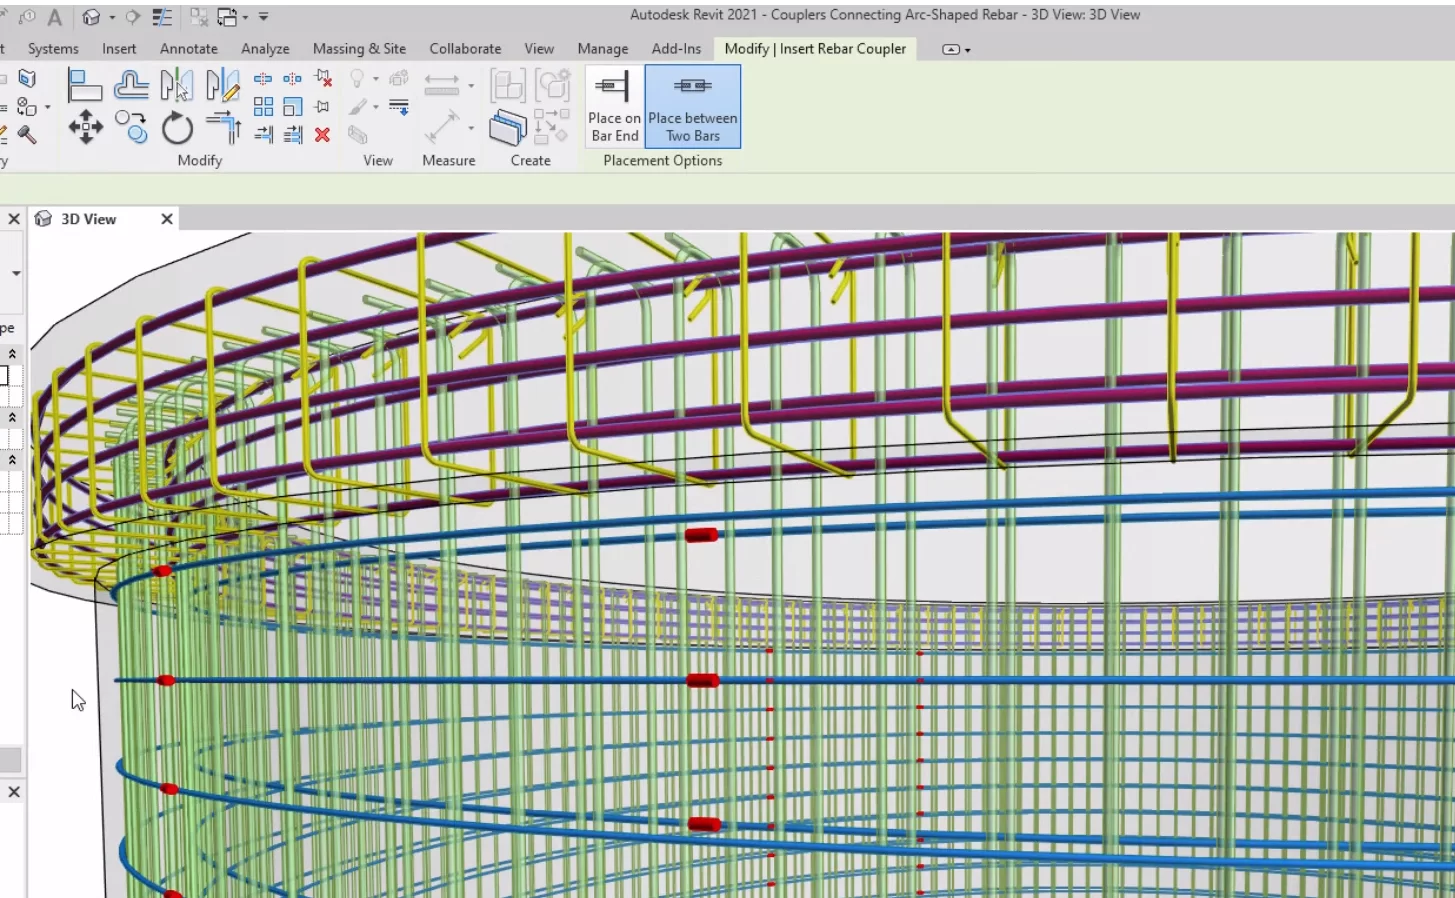Toggle Thin Lines in quick access toolbar
This screenshot has width=1455, height=898.
tap(162, 17)
